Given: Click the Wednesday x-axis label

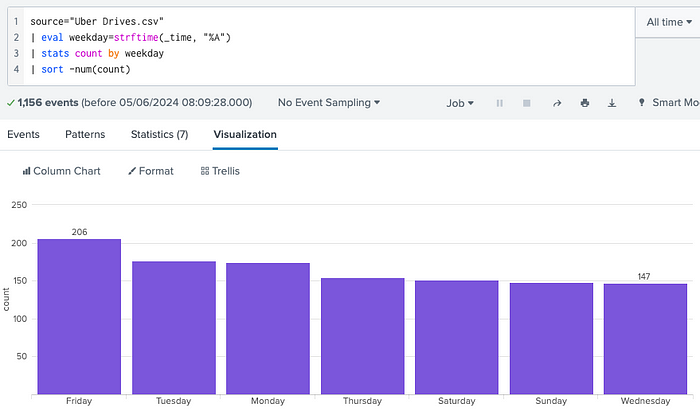Looking at the screenshot, I should point(646,401).
